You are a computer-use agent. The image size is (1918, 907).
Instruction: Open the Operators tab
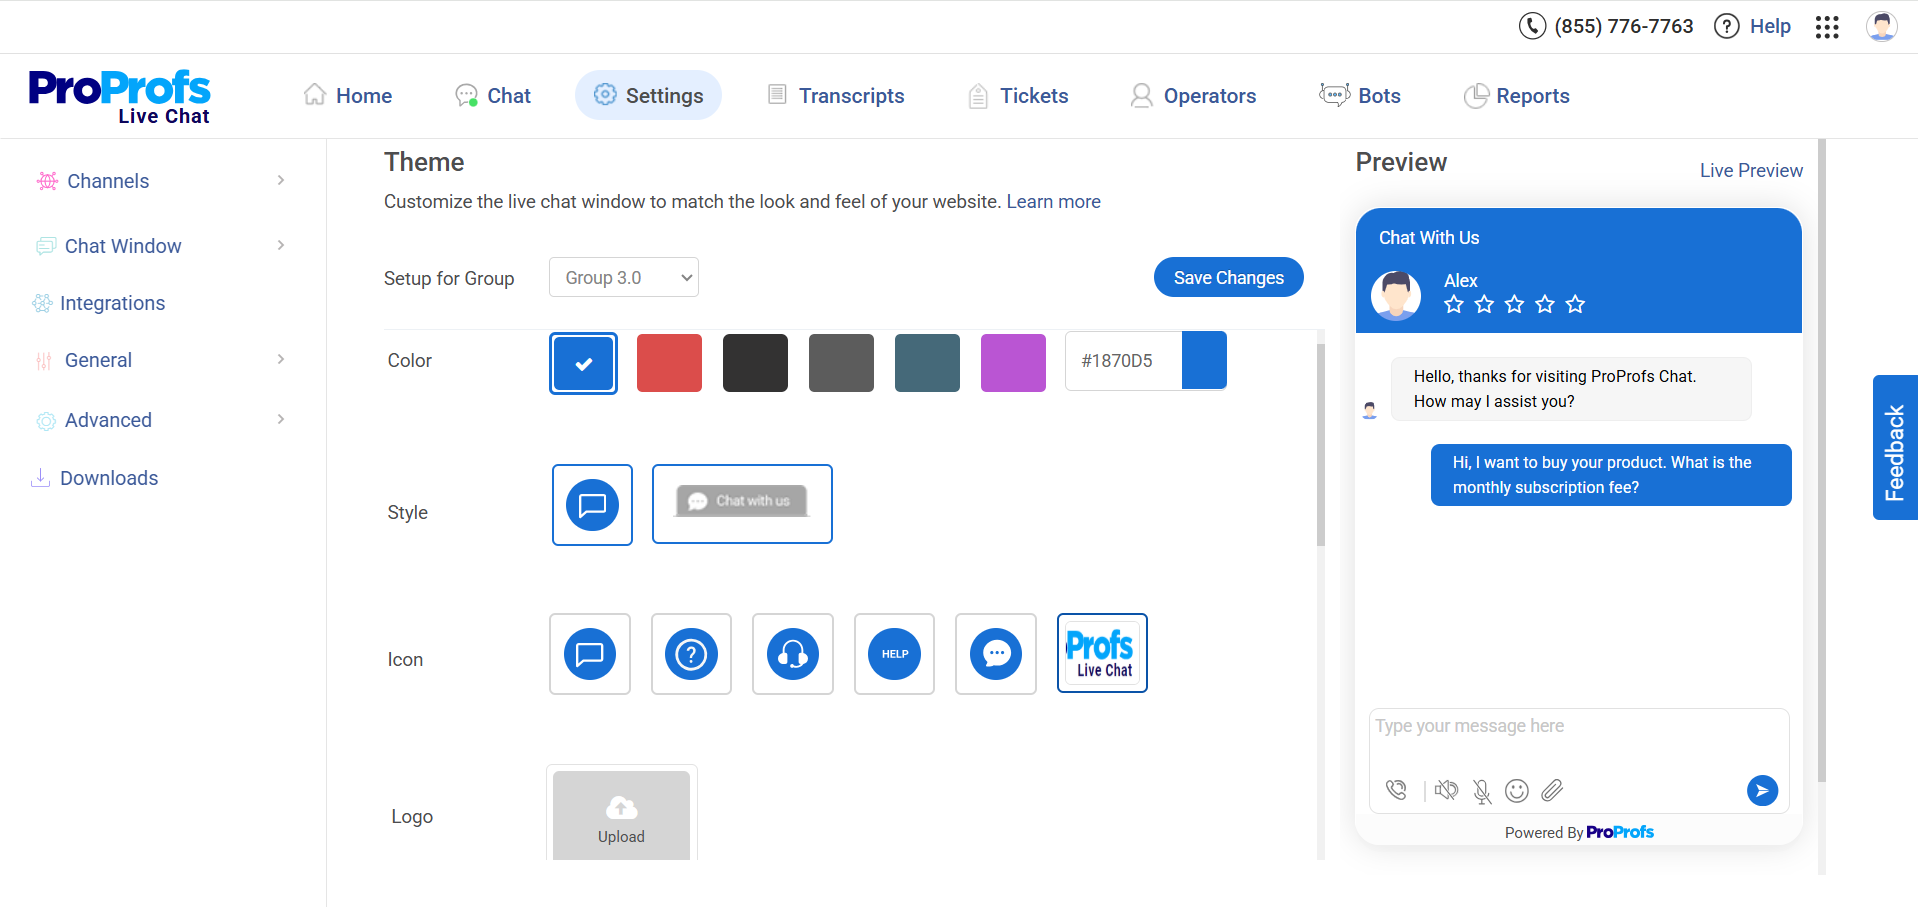click(x=1194, y=95)
